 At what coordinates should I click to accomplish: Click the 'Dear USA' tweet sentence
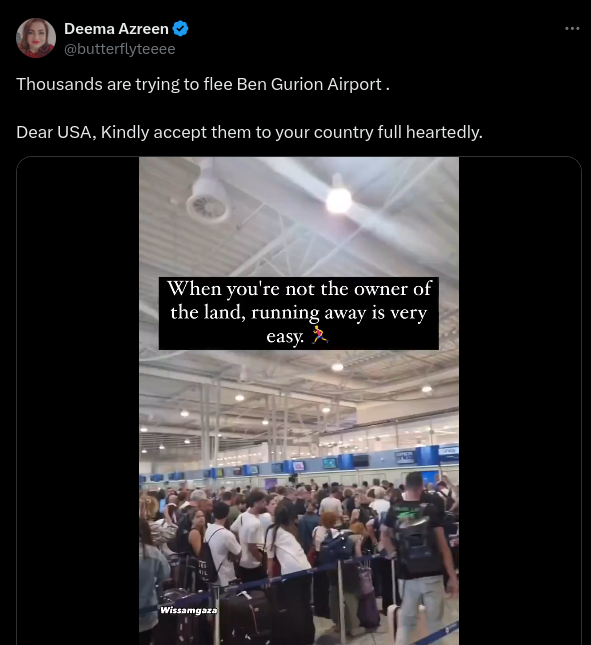[x=249, y=132]
